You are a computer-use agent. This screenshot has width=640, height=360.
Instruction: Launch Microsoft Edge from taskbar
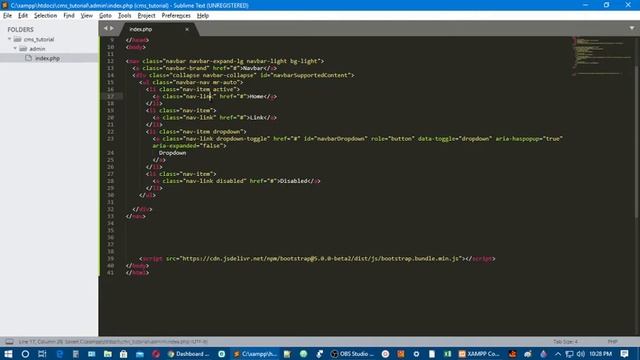[60, 354]
